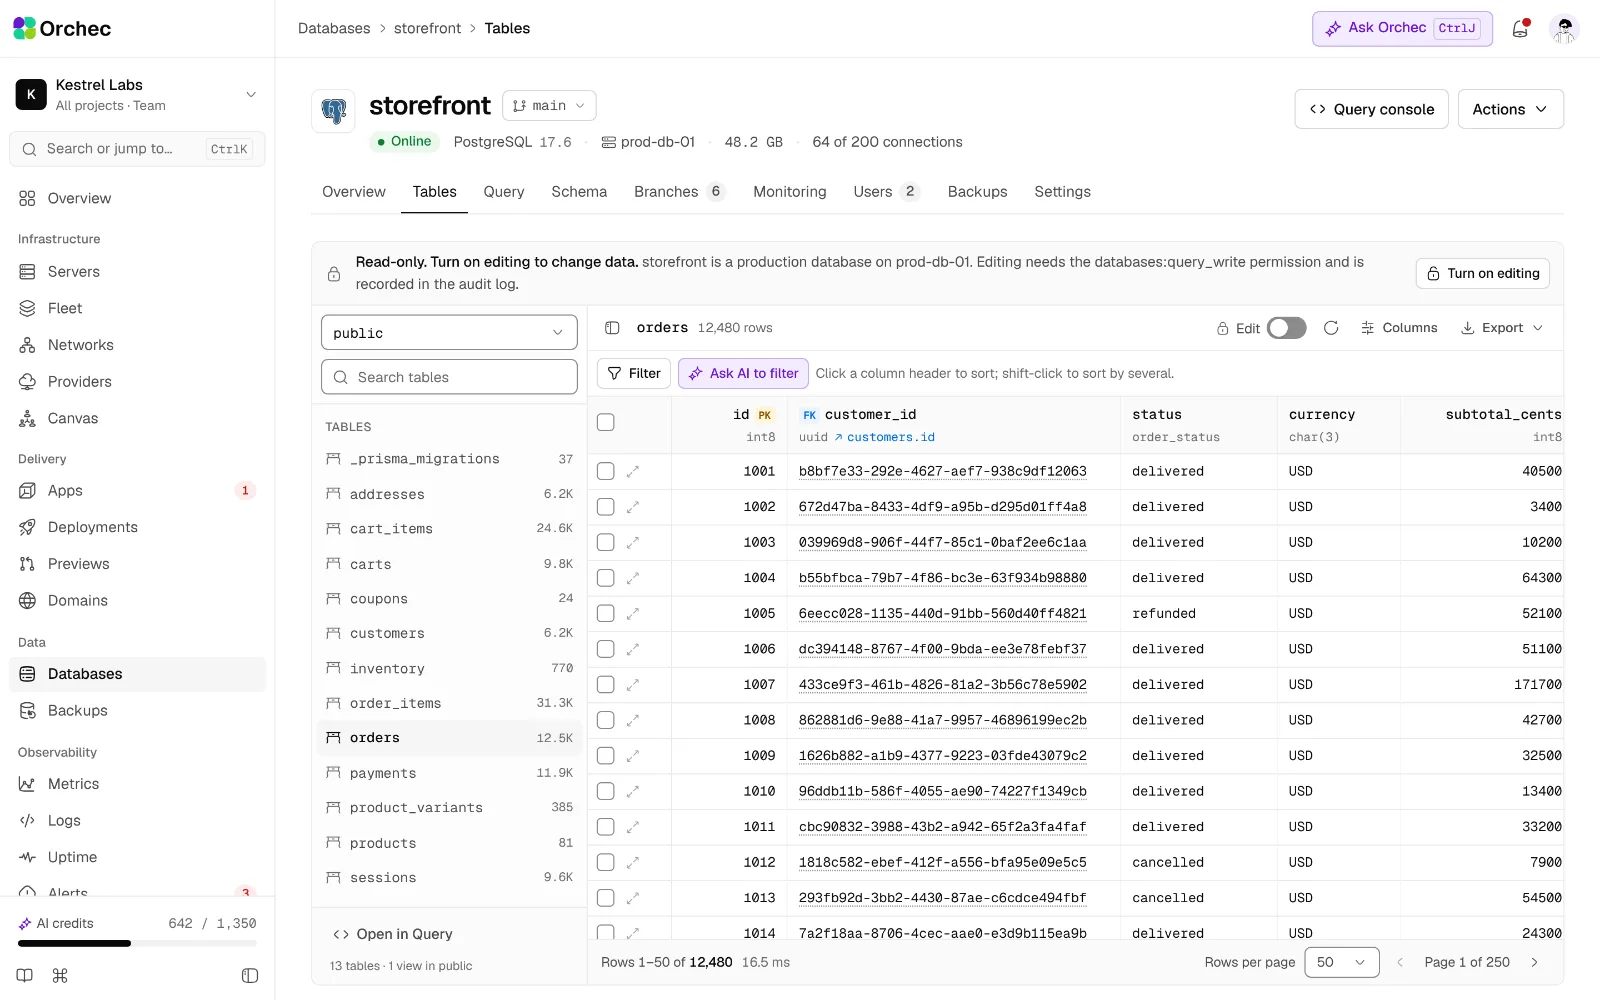Switch to the Branches tab
1600x1000 pixels.
(x=679, y=192)
